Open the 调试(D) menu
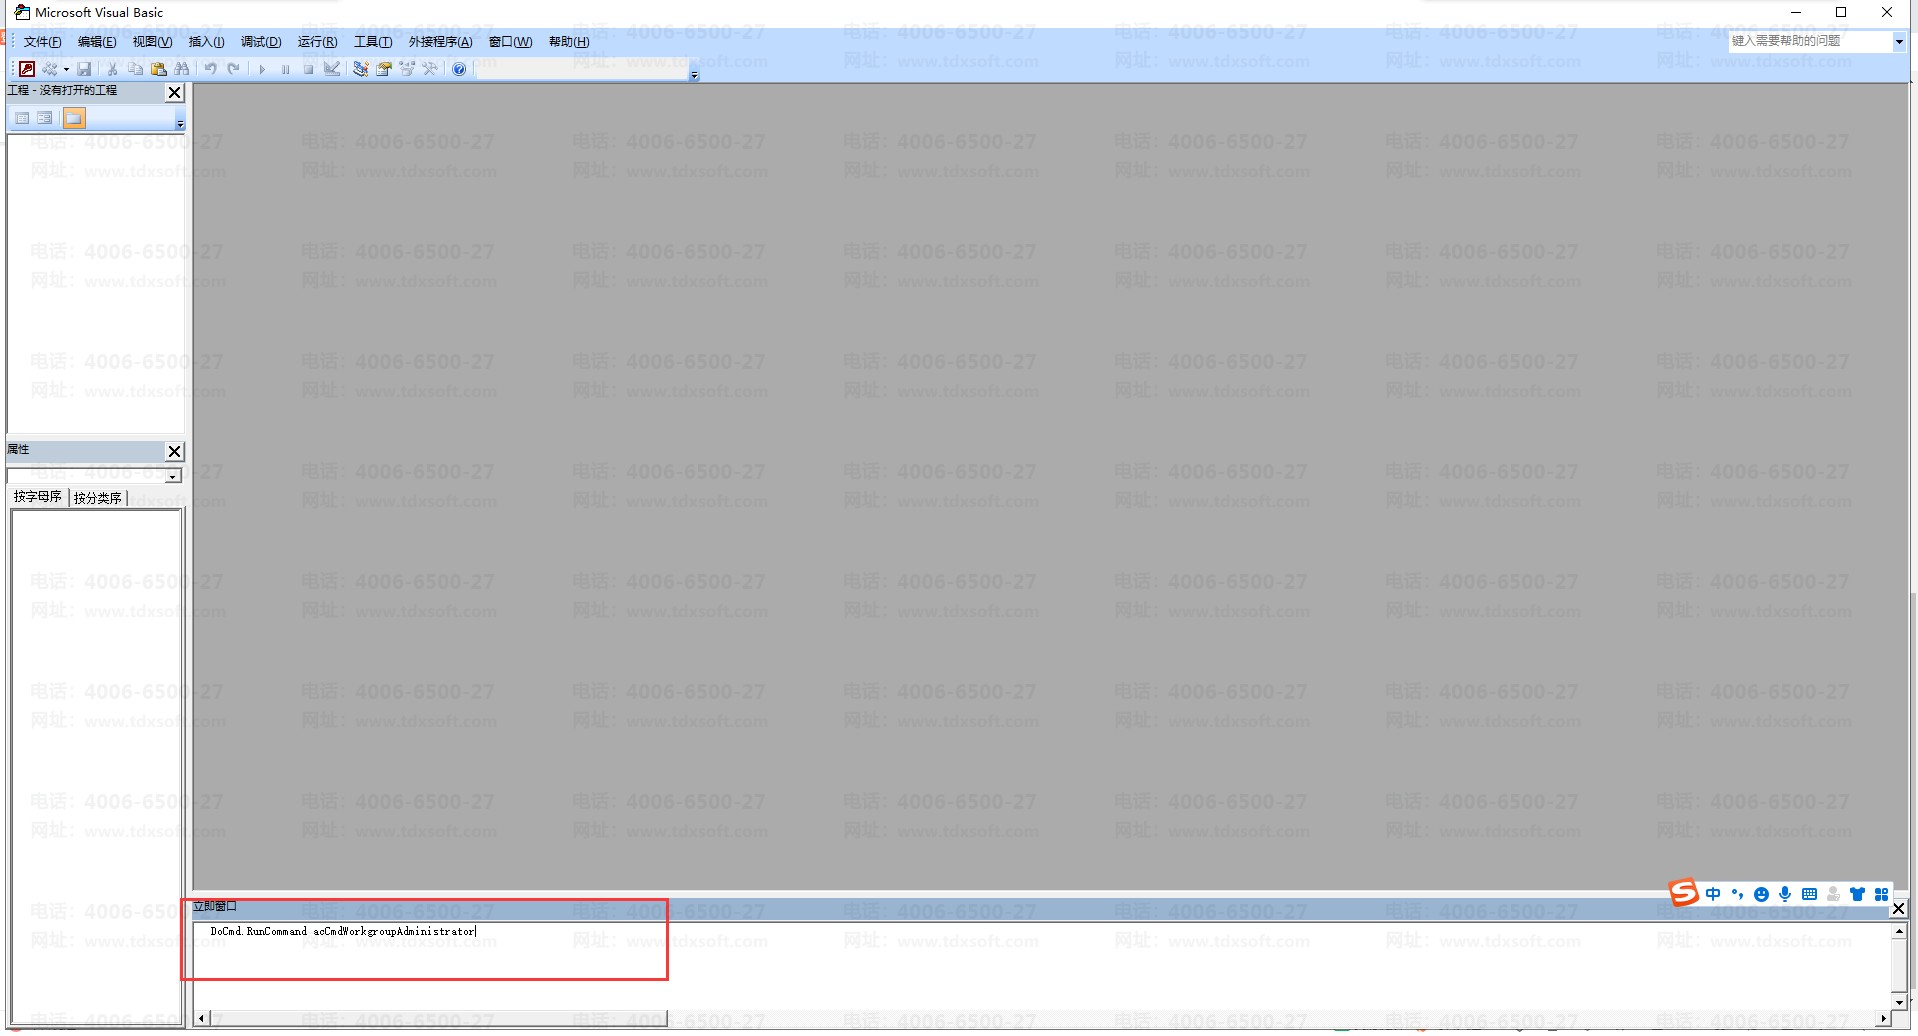Image resolution: width=1918 pixels, height=1036 pixels. [261, 42]
